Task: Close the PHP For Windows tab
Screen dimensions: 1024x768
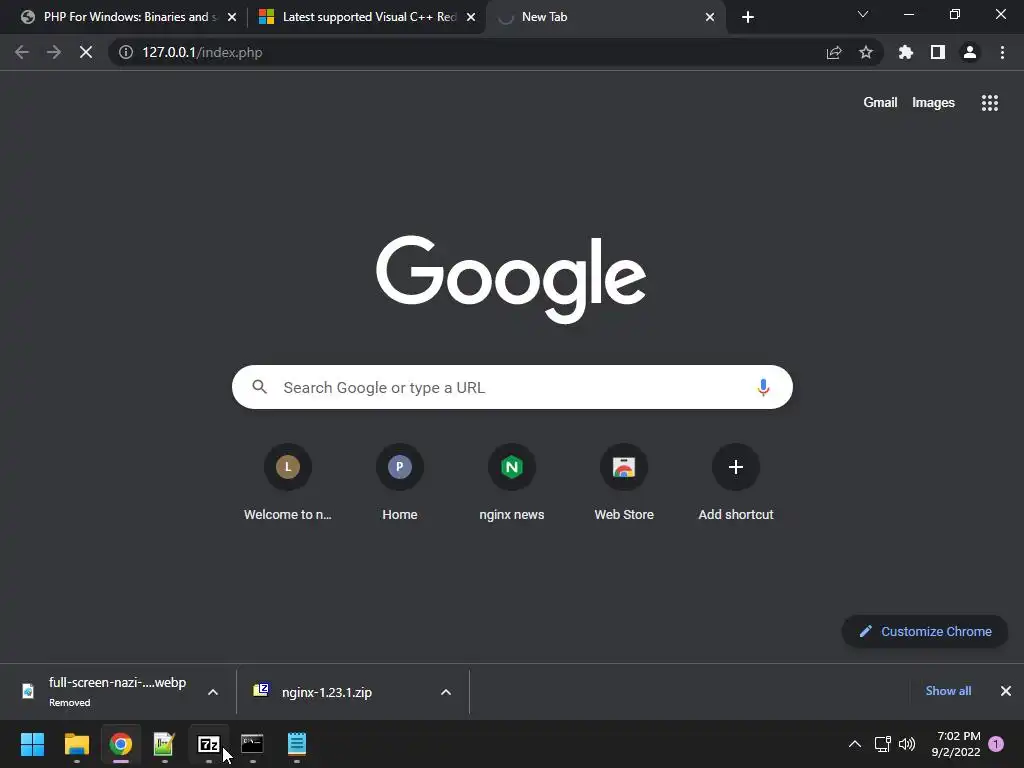Action: pyautogui.click(x=232, y=18)
